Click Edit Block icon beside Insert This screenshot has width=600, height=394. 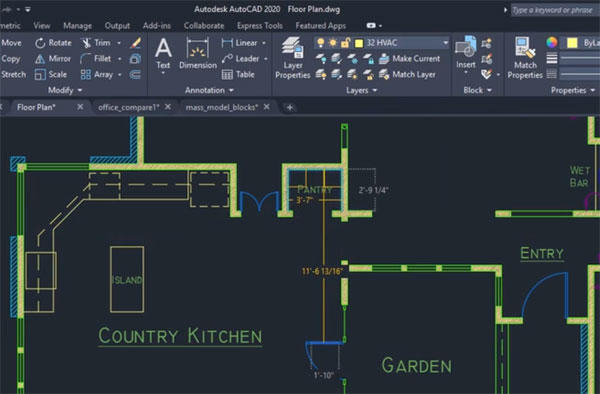pos(487,59)
